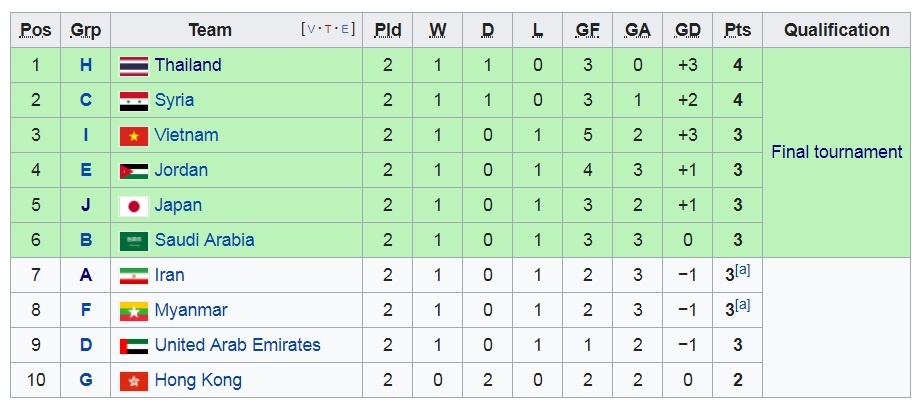Viewport: 921px width, 407px height.
Task: Click the Myanmar flag icon
Action: tap(134, 311)
